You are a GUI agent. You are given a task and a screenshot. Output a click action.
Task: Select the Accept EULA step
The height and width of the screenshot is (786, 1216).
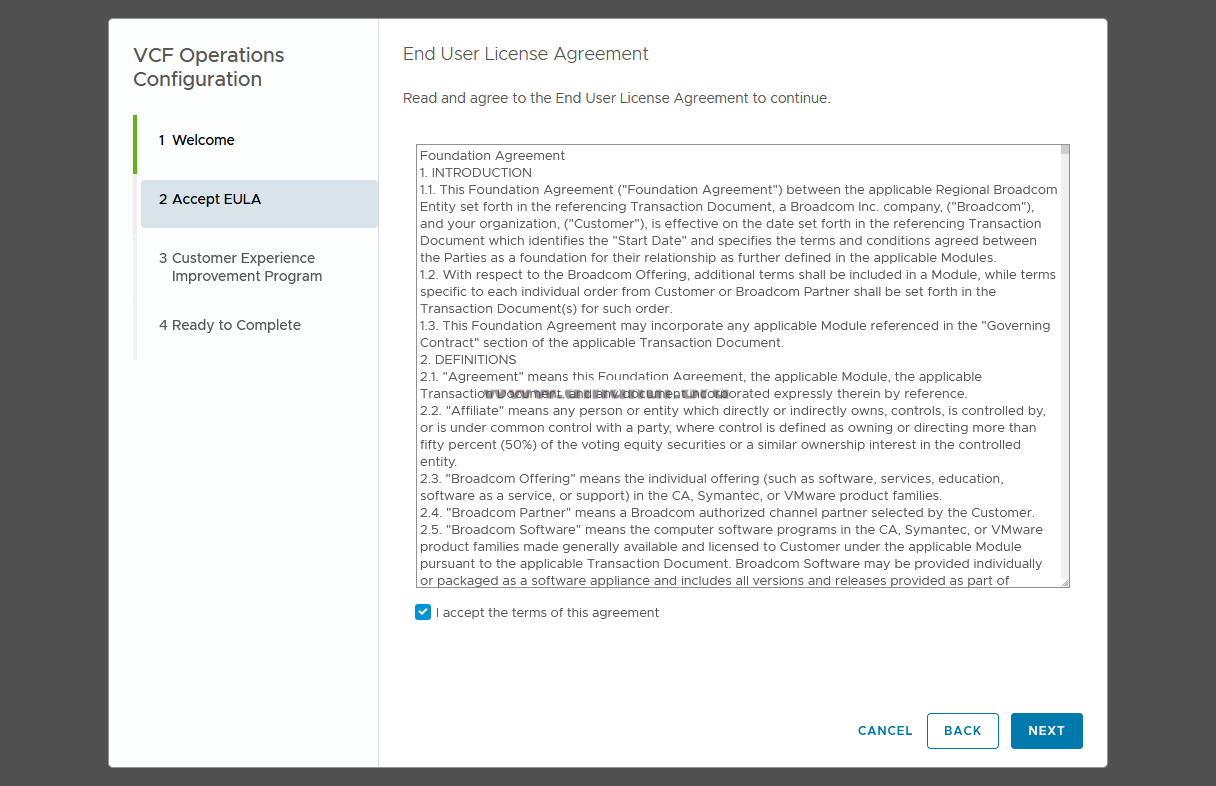pyautogui.click(x=216, y=200)
